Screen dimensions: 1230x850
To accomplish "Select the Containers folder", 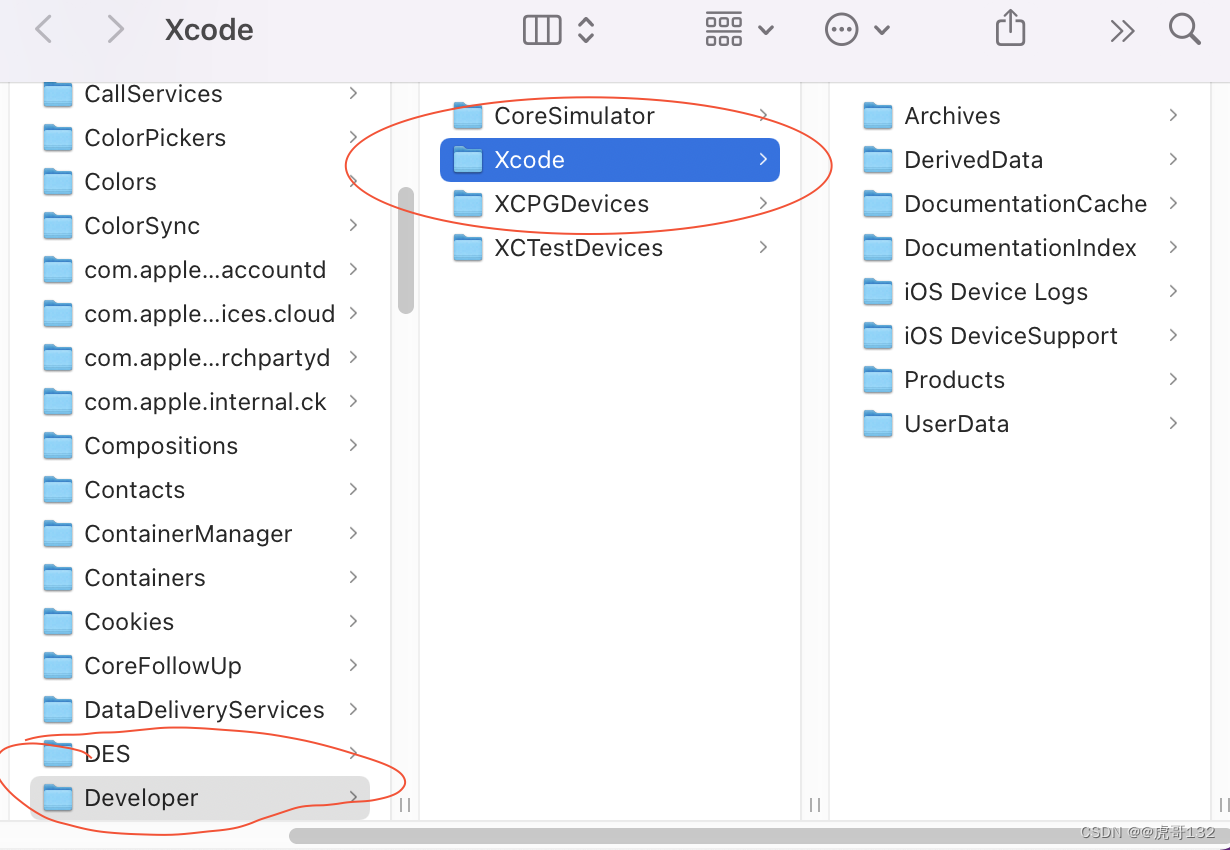I will pyautogui.click(x=200, y=578).
